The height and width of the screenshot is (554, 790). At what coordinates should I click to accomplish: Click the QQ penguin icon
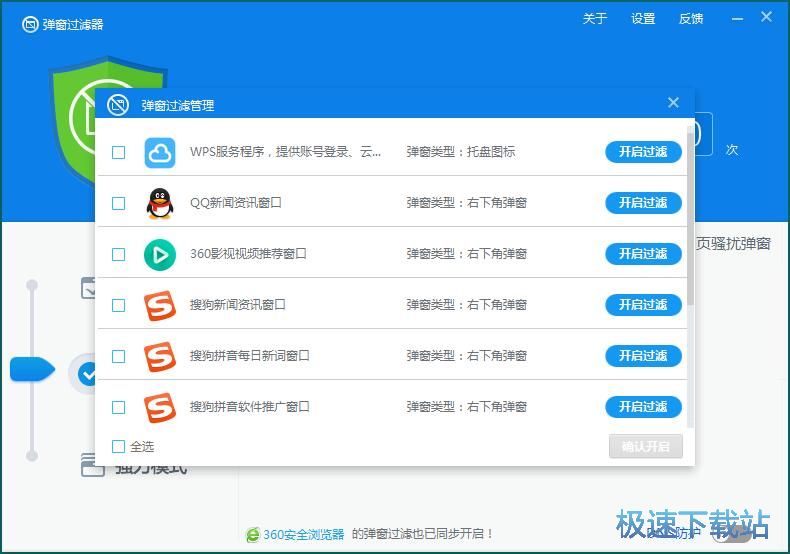point(160,203)
